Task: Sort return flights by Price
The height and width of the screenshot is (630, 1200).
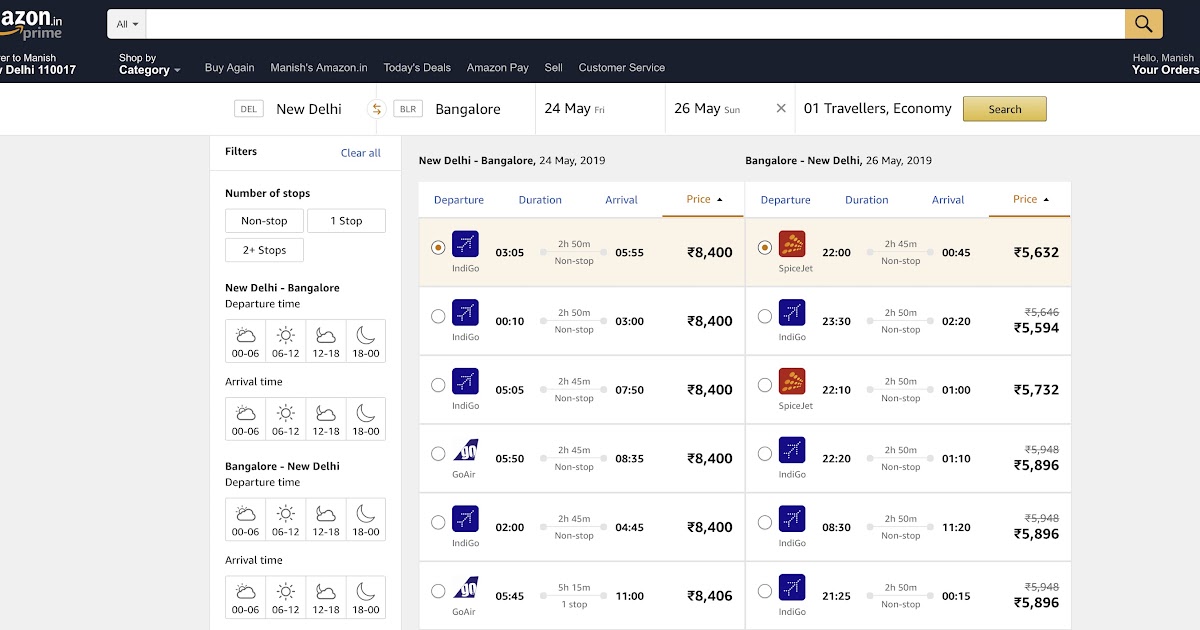Action: point(1030,200)
